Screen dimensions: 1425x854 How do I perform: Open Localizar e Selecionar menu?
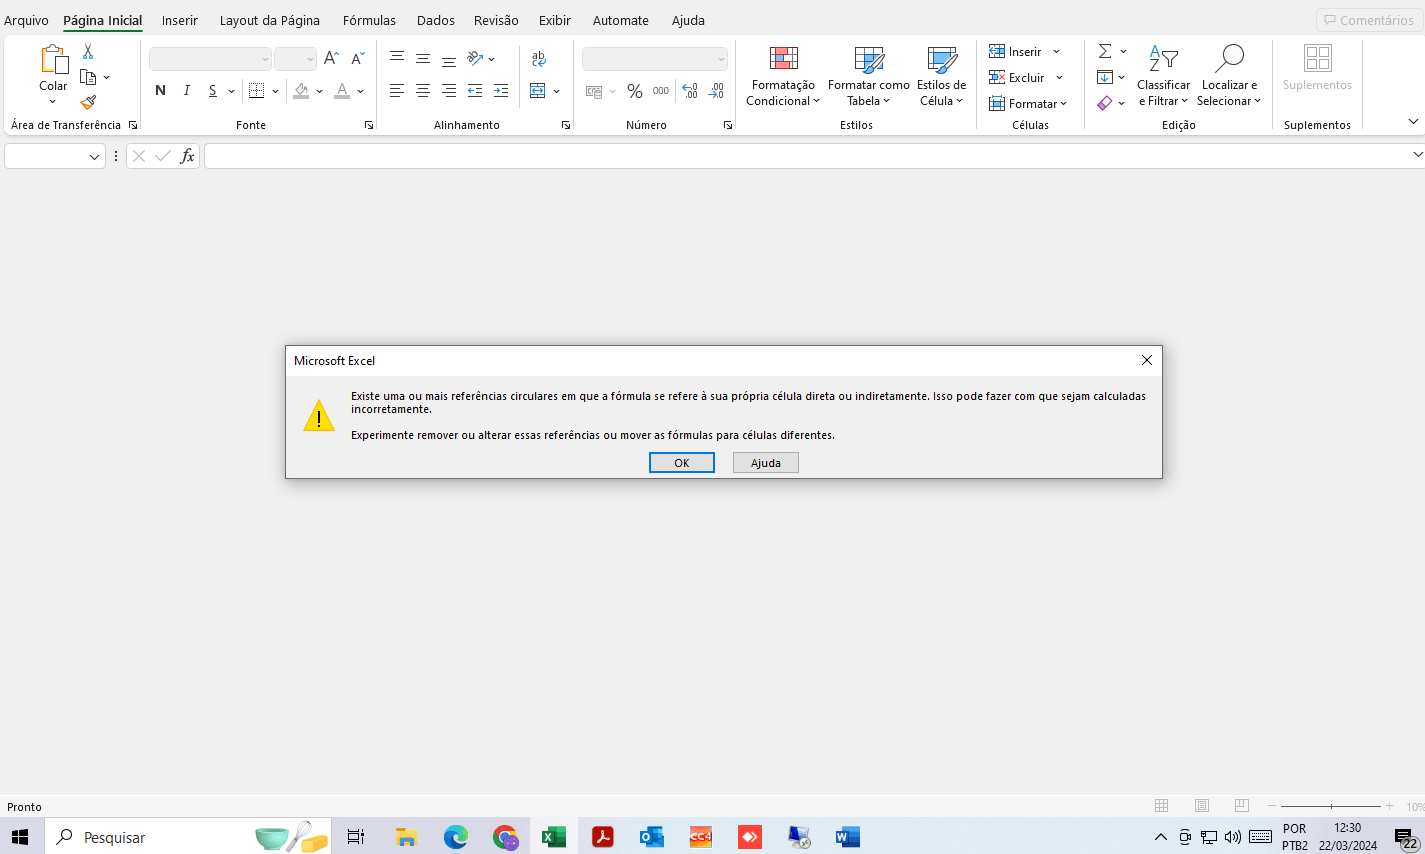(x=1229, y=76)
